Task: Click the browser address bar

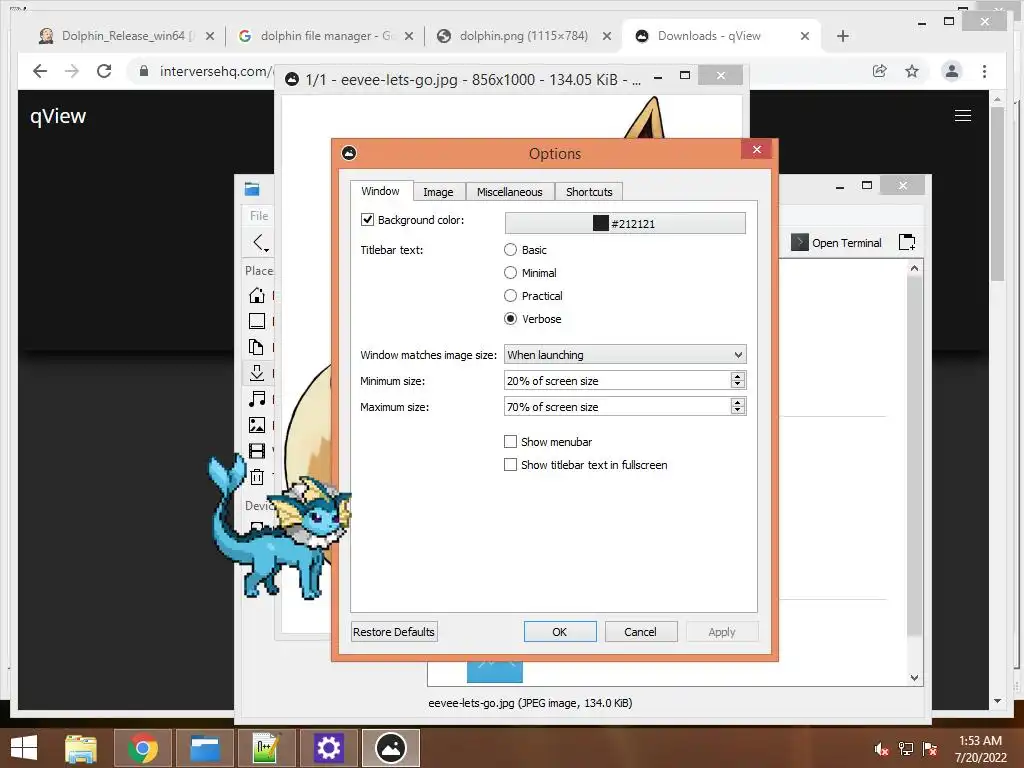Action: pos(208,71)
